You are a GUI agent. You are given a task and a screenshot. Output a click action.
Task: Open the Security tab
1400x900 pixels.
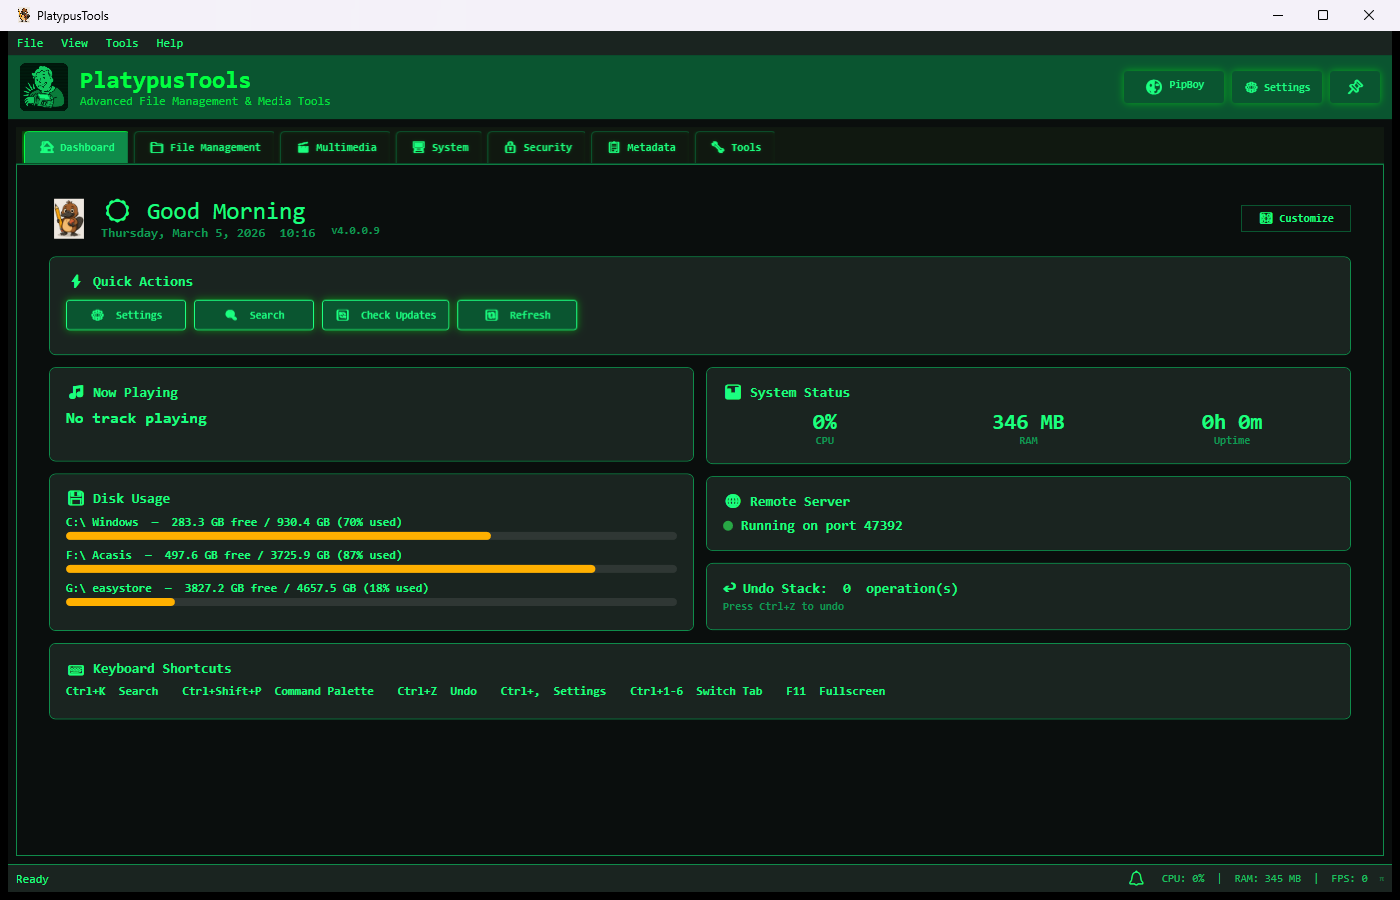pos(538,147)
